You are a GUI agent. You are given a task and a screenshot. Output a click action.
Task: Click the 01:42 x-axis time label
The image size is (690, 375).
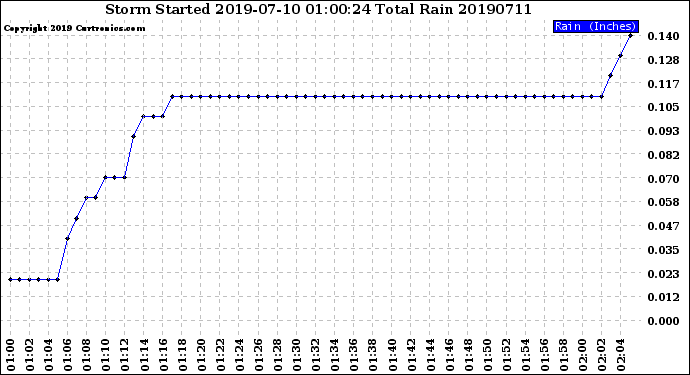point(411,355)
